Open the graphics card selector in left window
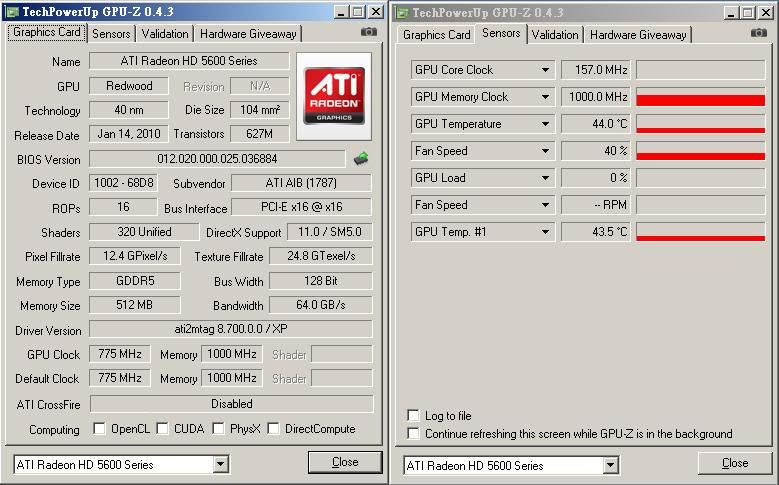 tap(221, 465)
